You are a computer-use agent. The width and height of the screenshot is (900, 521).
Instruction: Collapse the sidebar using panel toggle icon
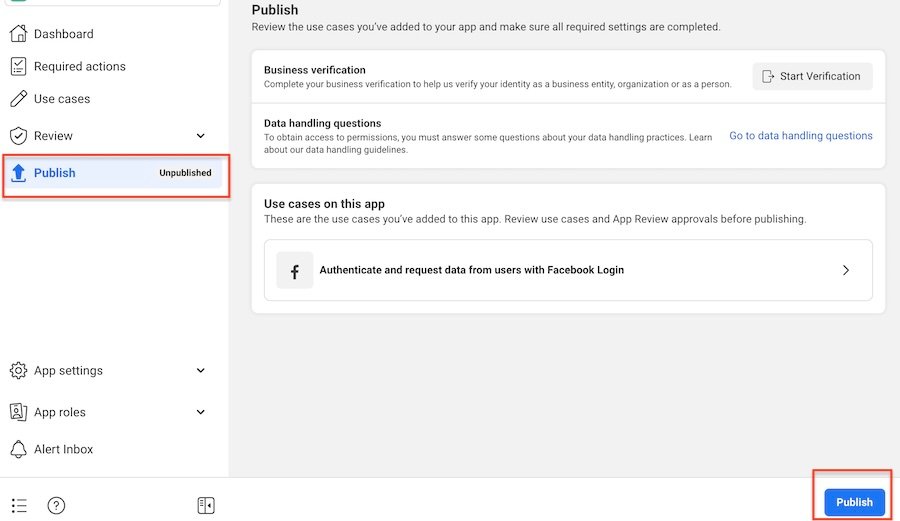click(x=206, y=505)
